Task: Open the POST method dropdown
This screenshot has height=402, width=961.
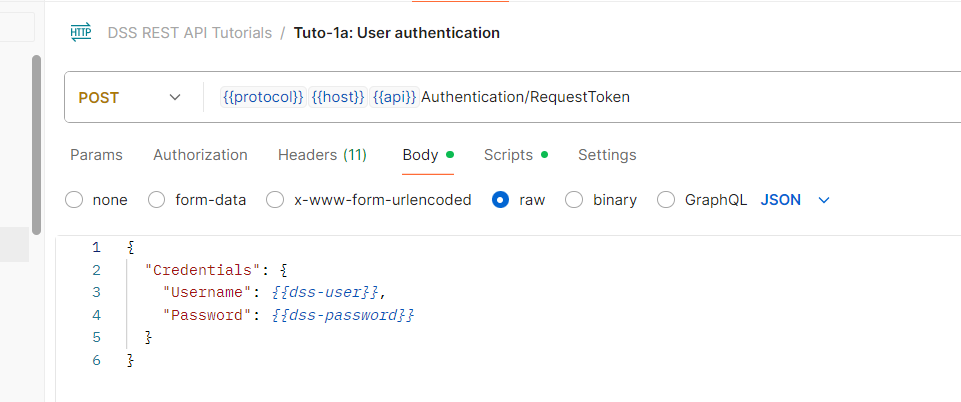Action: 130,97
